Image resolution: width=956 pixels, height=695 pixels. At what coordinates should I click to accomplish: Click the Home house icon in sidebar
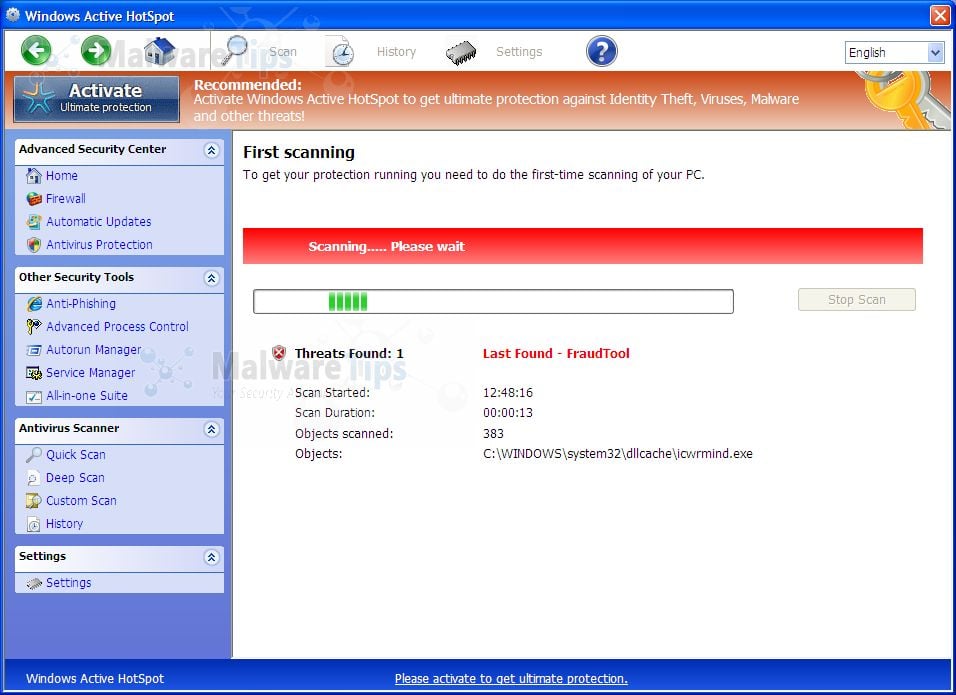coord(34,176)
